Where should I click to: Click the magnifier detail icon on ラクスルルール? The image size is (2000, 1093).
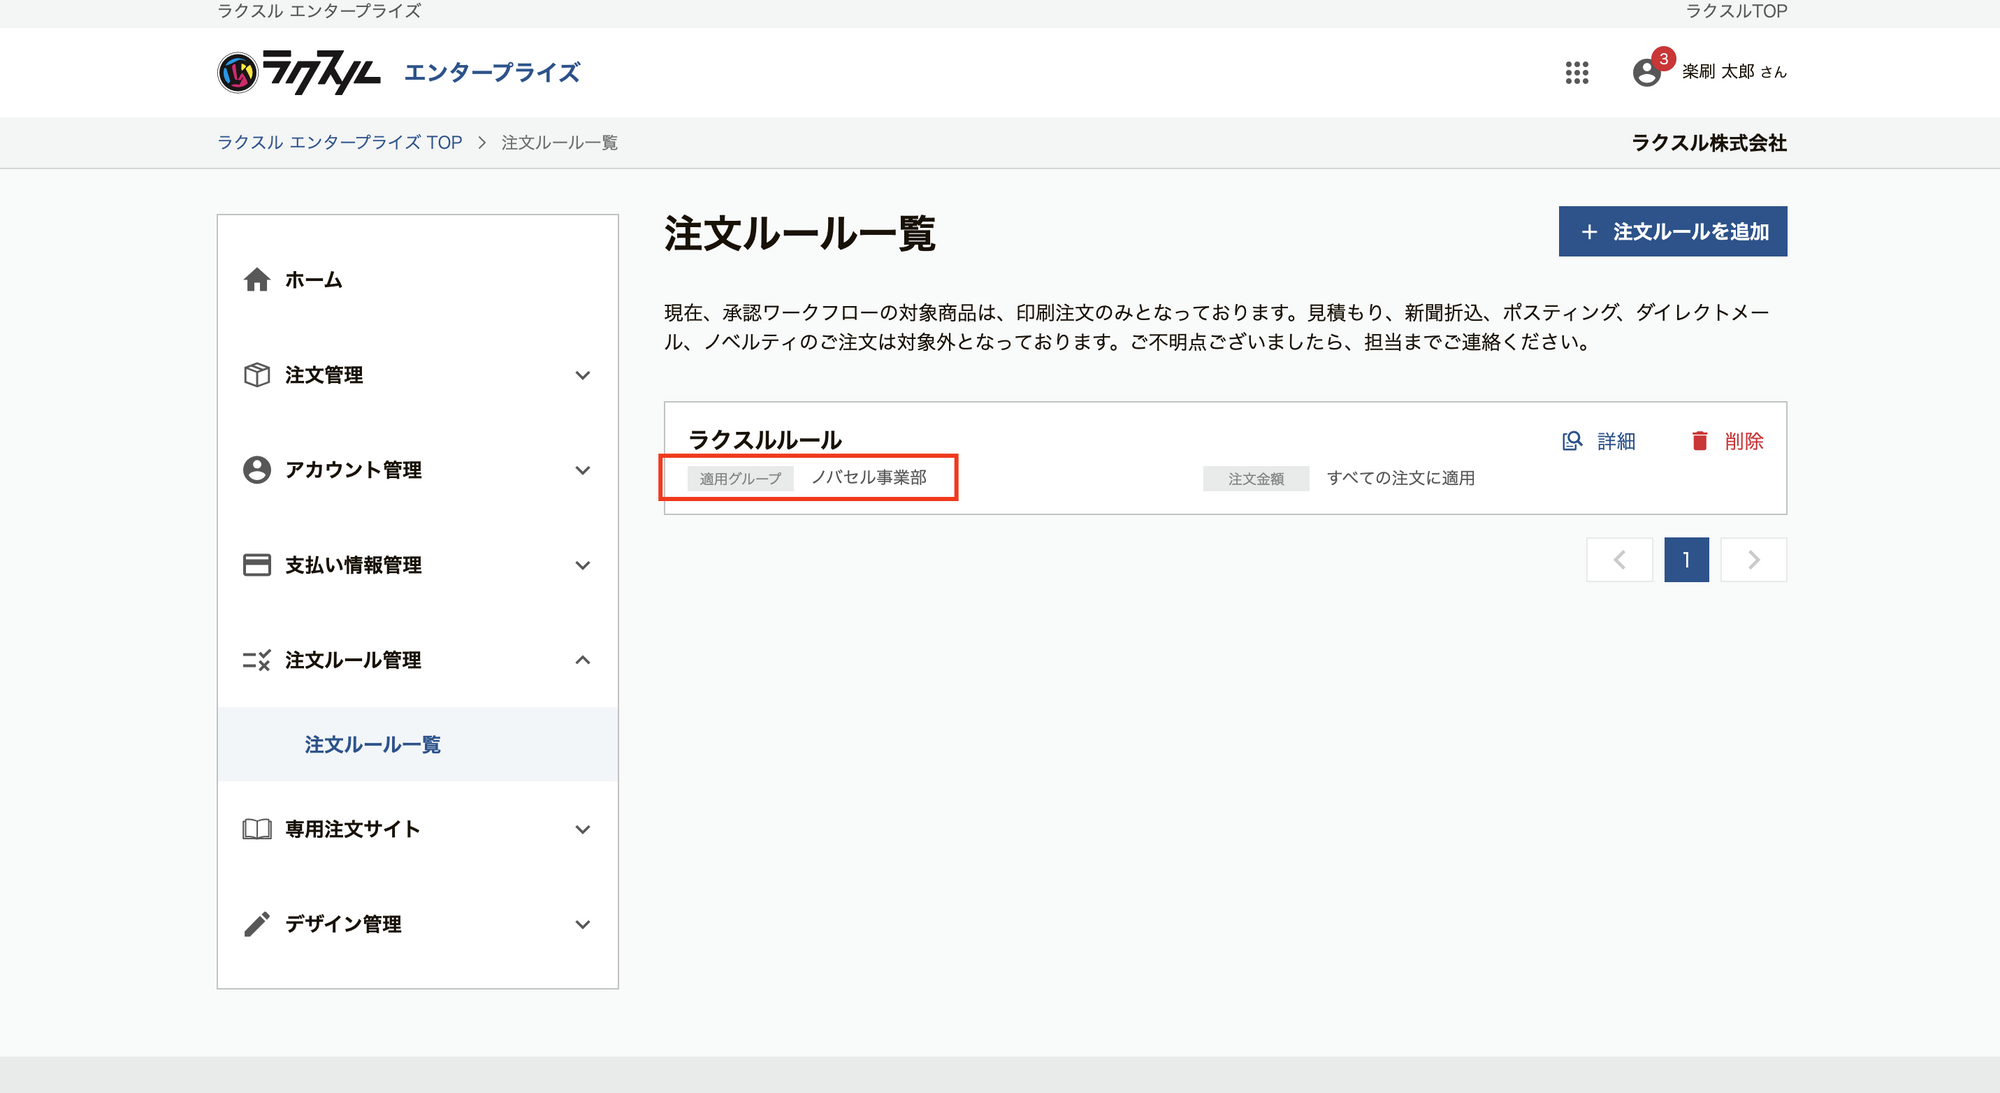(x=1572, y=441)
